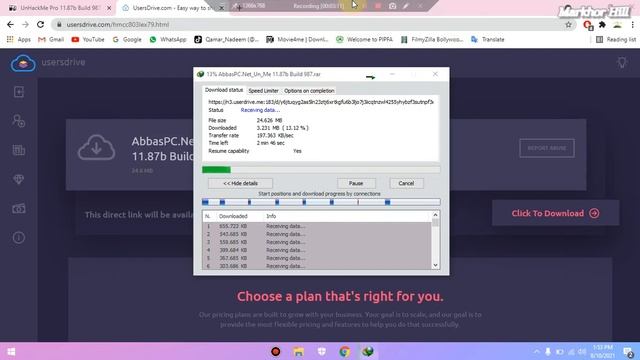Screen dimensions: 640x360
Task: Open FilmyZilla Bollywood bookmark
Action: pyautogui.click(x=432, y=40)
